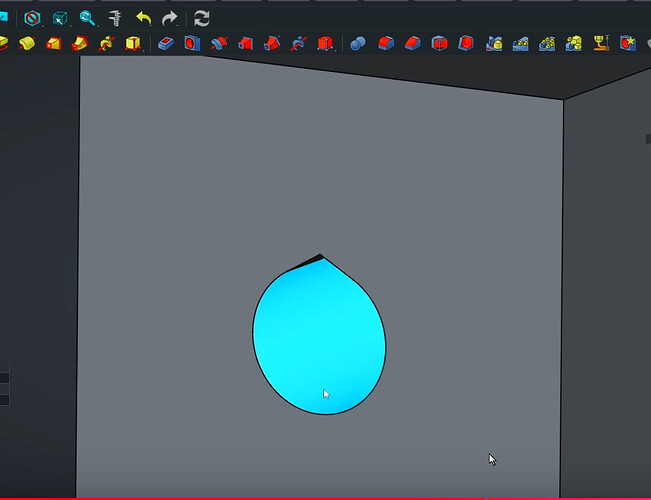This screenshot has height=500, width=651.
Task: Select the Pocket tool icon
Action: tap(166, 43)
